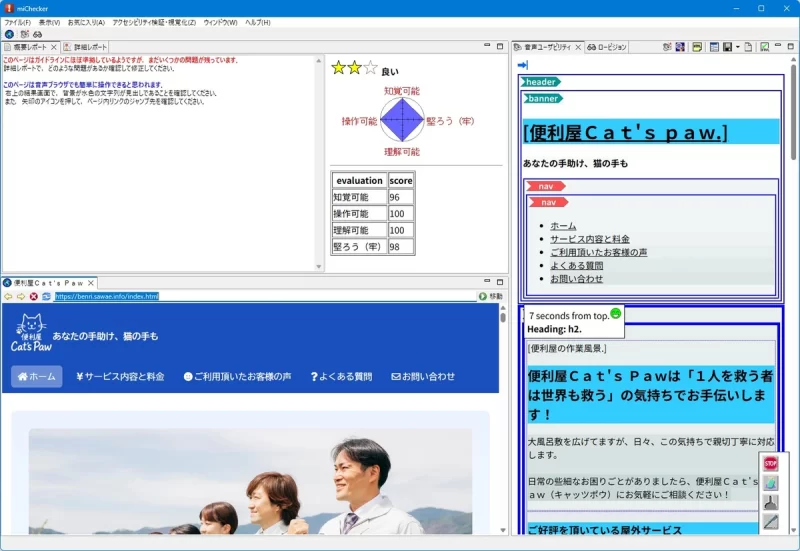Click the ホーム button in the webpage navigation
The width and height of the screenshot is (800, 551).
pyautogui.click(x=37, y=377)
